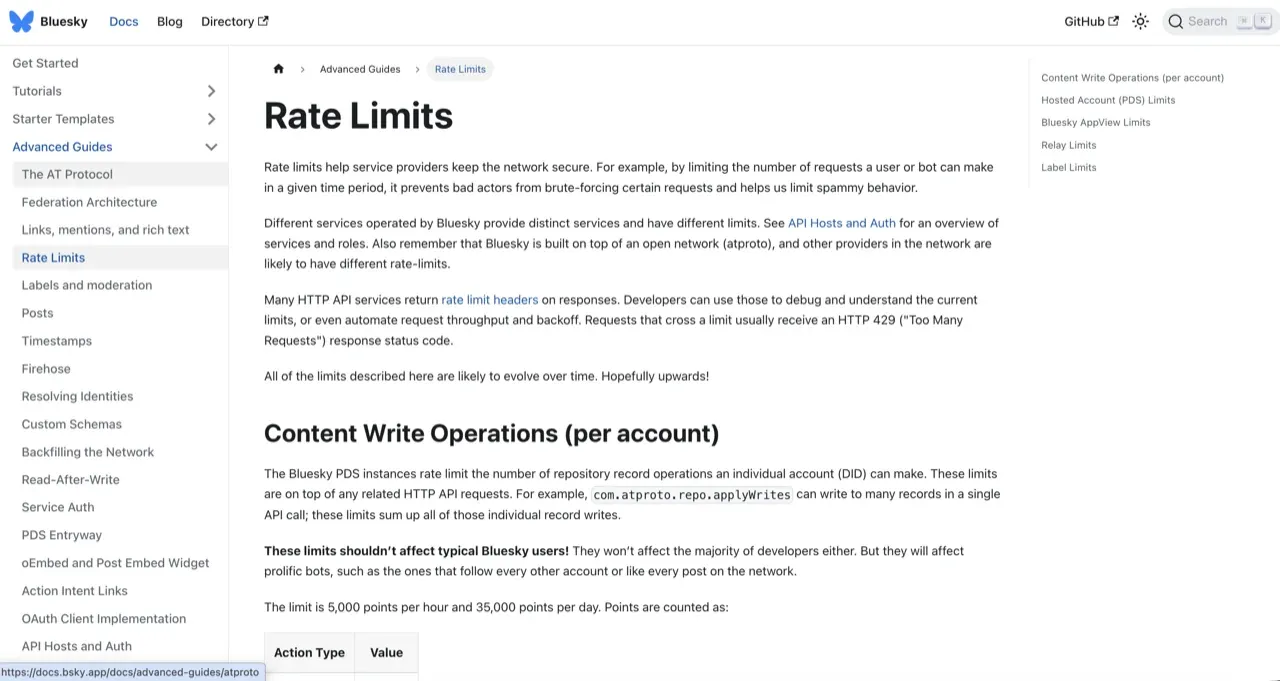Open Resolving Identities page
The image size is (1280, 681).
pos(77,396)
